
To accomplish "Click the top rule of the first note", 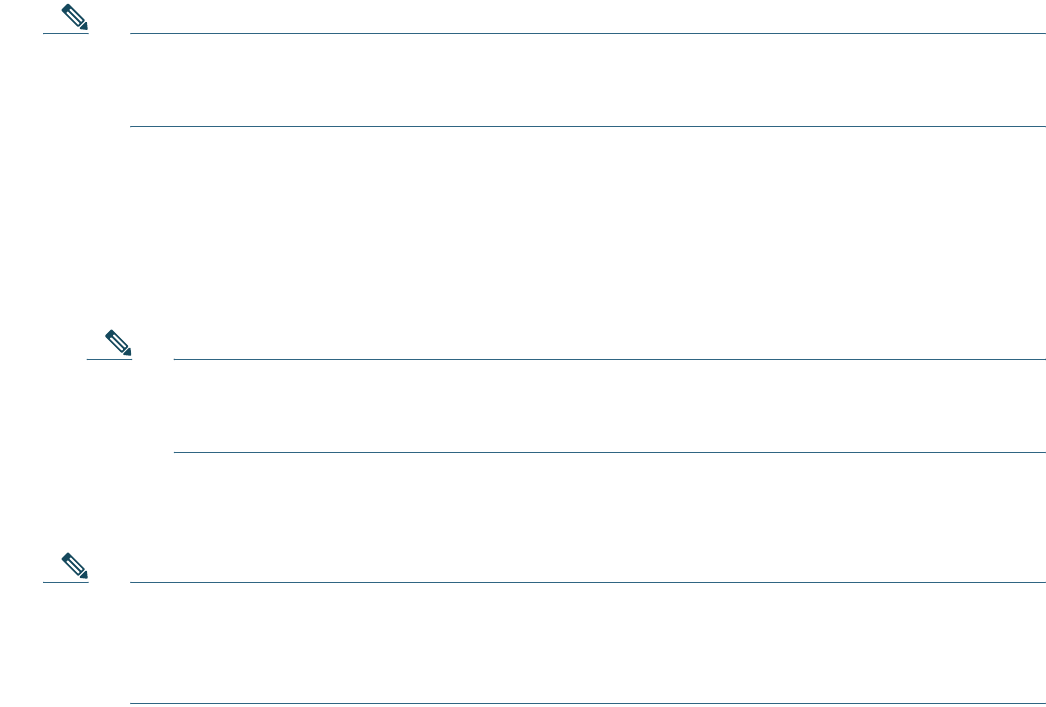I will (x=585, y=33).
